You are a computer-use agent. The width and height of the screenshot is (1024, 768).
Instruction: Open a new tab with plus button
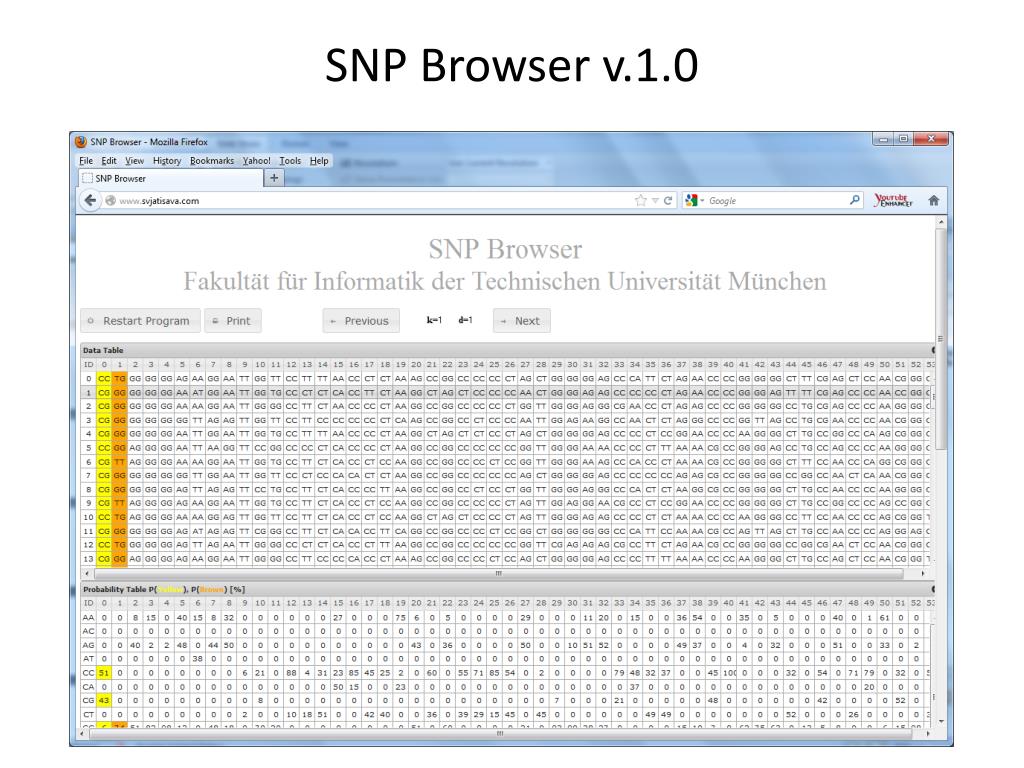[x=274, y=178]
